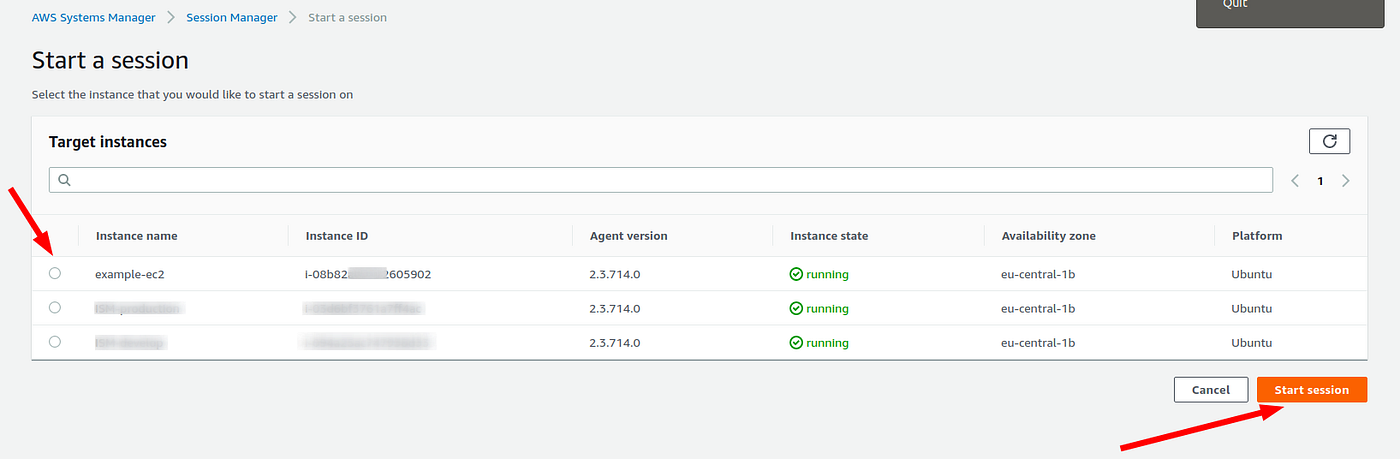Select page 1 in pagination
The height and width of the screenshot is (459, 1400).
[x=1320, y=181]
